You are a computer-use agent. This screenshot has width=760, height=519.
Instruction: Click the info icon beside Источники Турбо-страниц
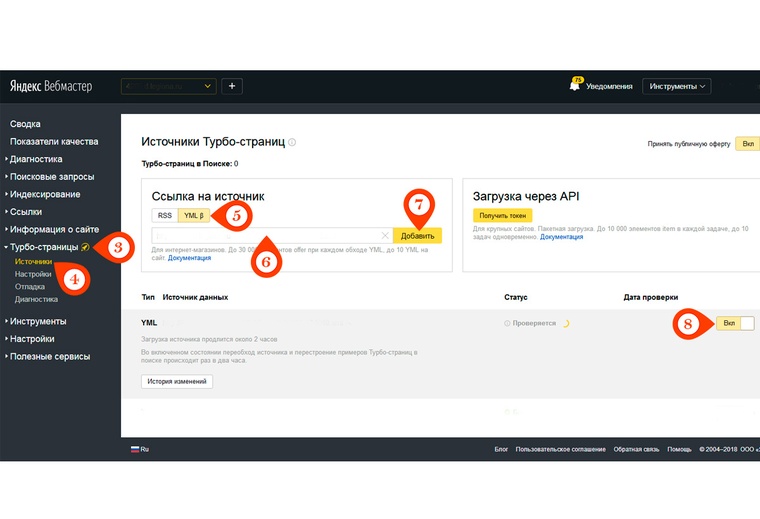(x=292, y=143)
